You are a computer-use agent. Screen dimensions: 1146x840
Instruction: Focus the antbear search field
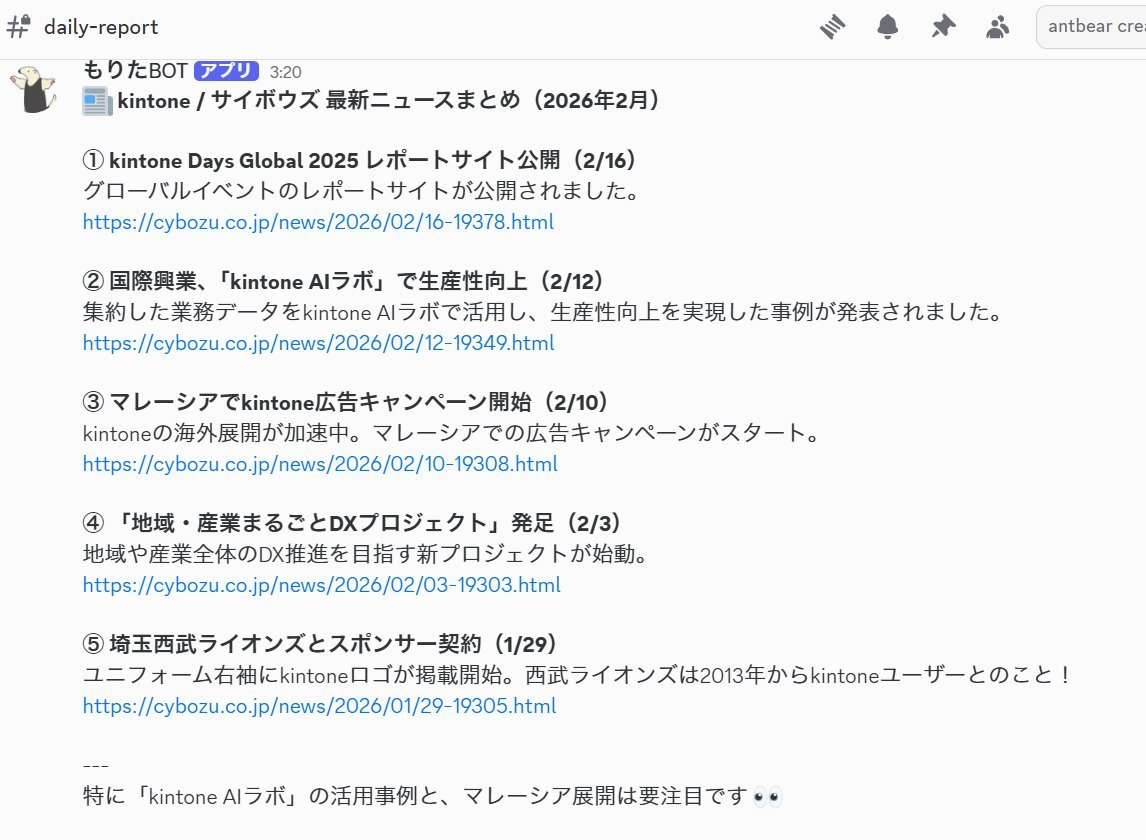coord(1093,27)
